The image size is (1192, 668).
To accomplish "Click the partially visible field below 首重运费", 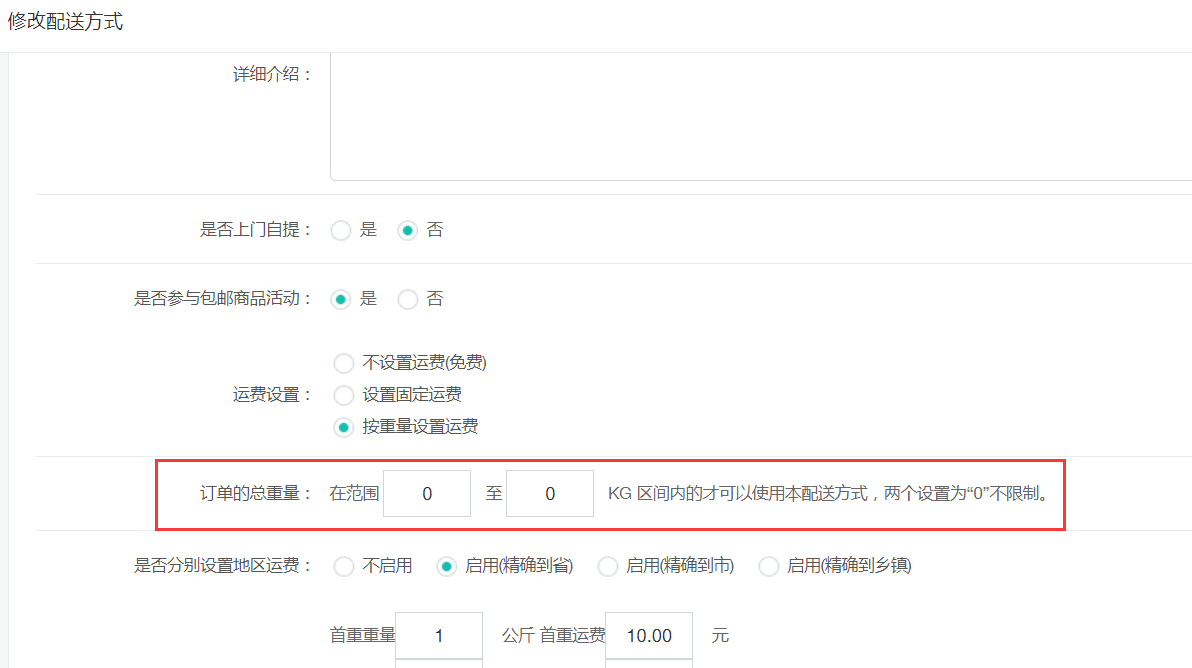I will 648,663.
